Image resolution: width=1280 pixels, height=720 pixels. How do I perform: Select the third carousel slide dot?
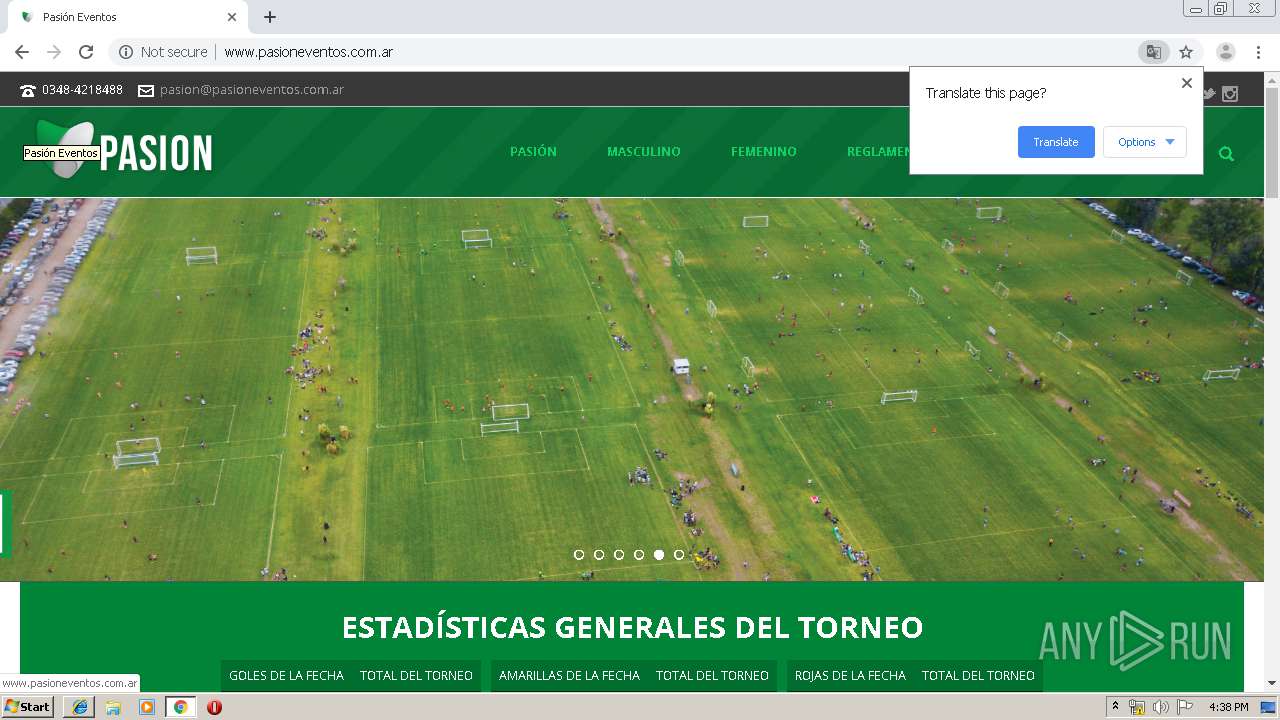(619, 554)
